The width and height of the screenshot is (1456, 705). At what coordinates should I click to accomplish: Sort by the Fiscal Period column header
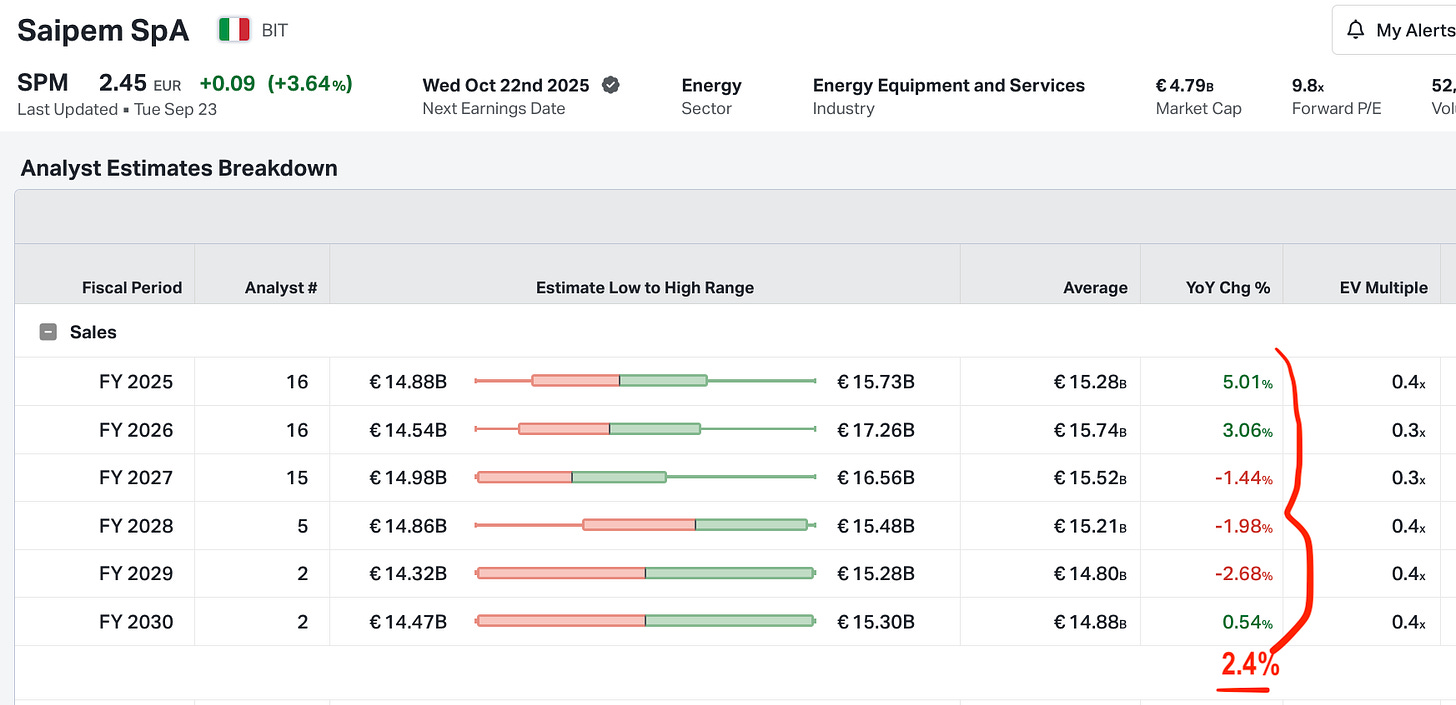pos(132,288)
